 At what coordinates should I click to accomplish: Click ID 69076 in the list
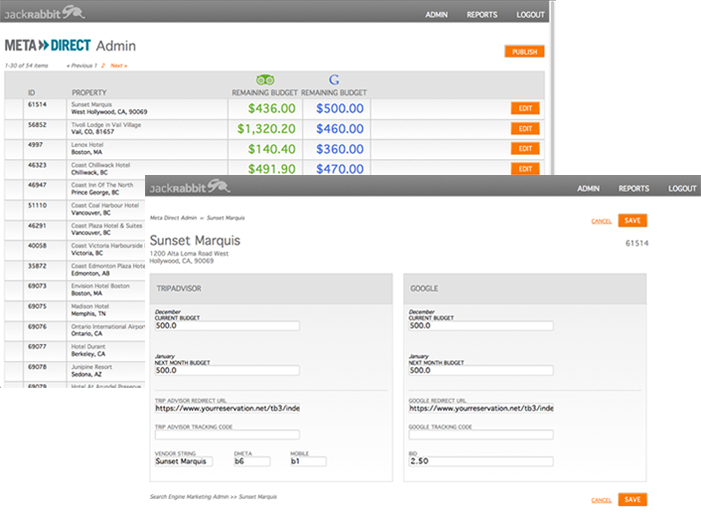tap(37, 327)
